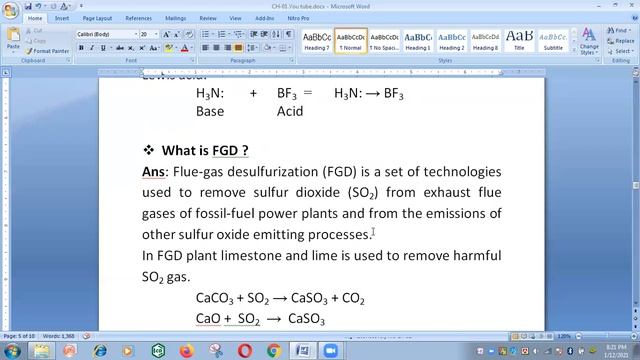This screenshot has height=360, width=640.
Task: Open Firefox from the taskbar
Action: point(187,351)
